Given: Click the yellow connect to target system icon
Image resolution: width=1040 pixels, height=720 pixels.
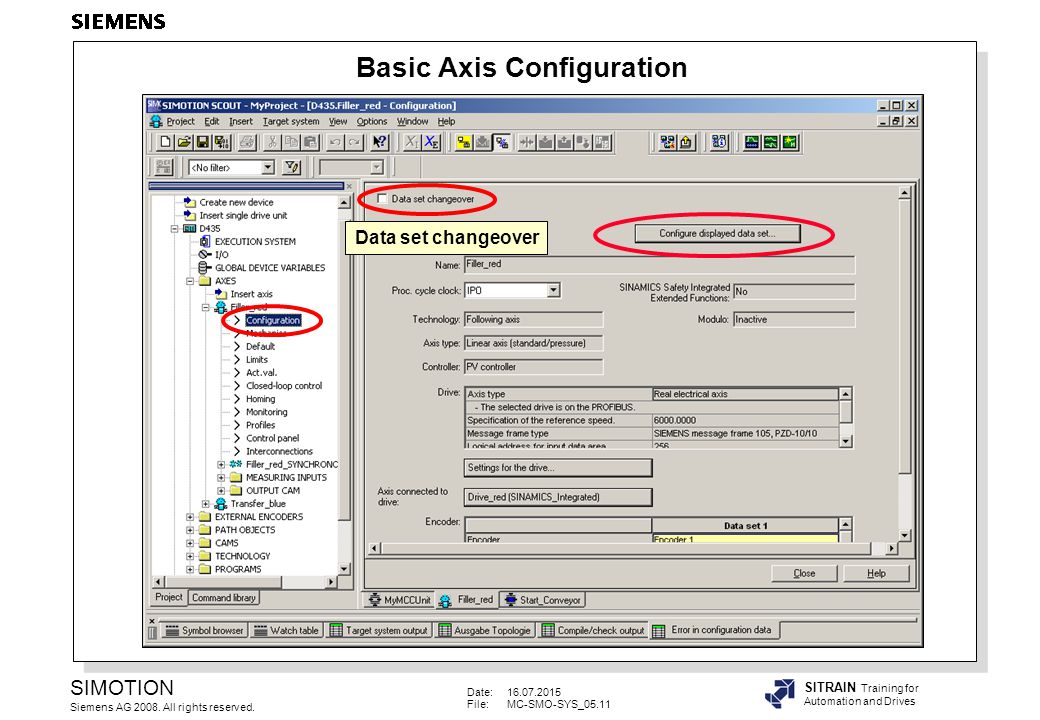Looking at the screenshot, I should (x=464, y=143).
